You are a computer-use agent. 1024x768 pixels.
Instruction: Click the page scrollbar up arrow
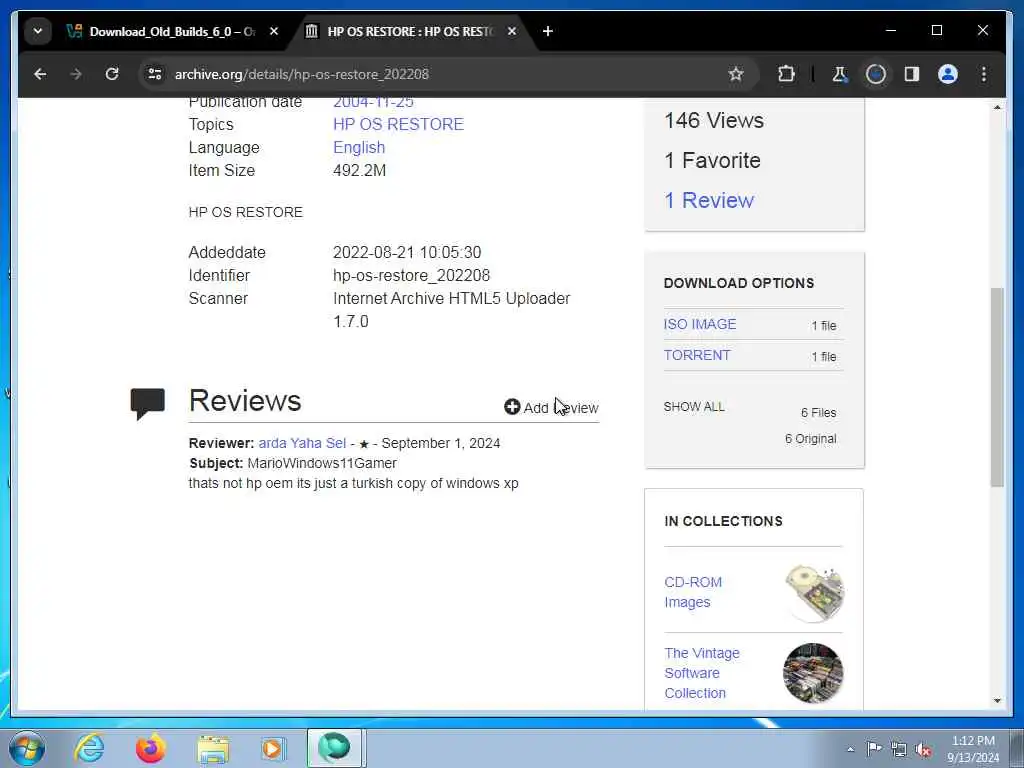pos(997,106)
